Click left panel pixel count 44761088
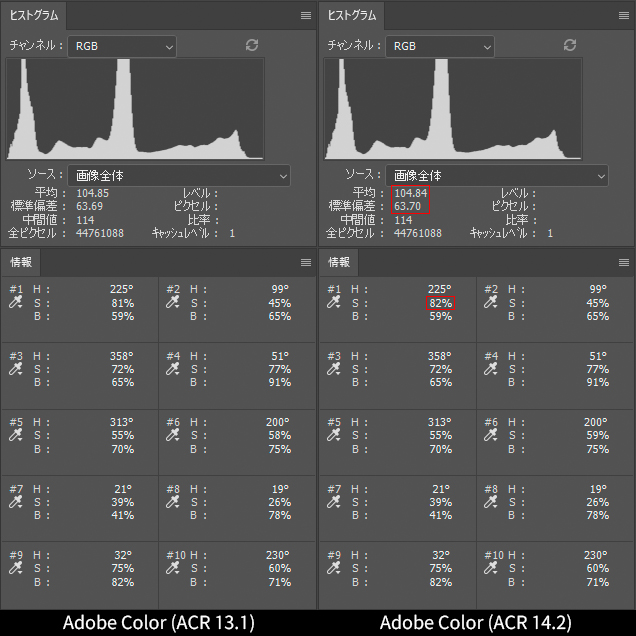The width and height of the screenshot is (636, 636). click(100, 233)
